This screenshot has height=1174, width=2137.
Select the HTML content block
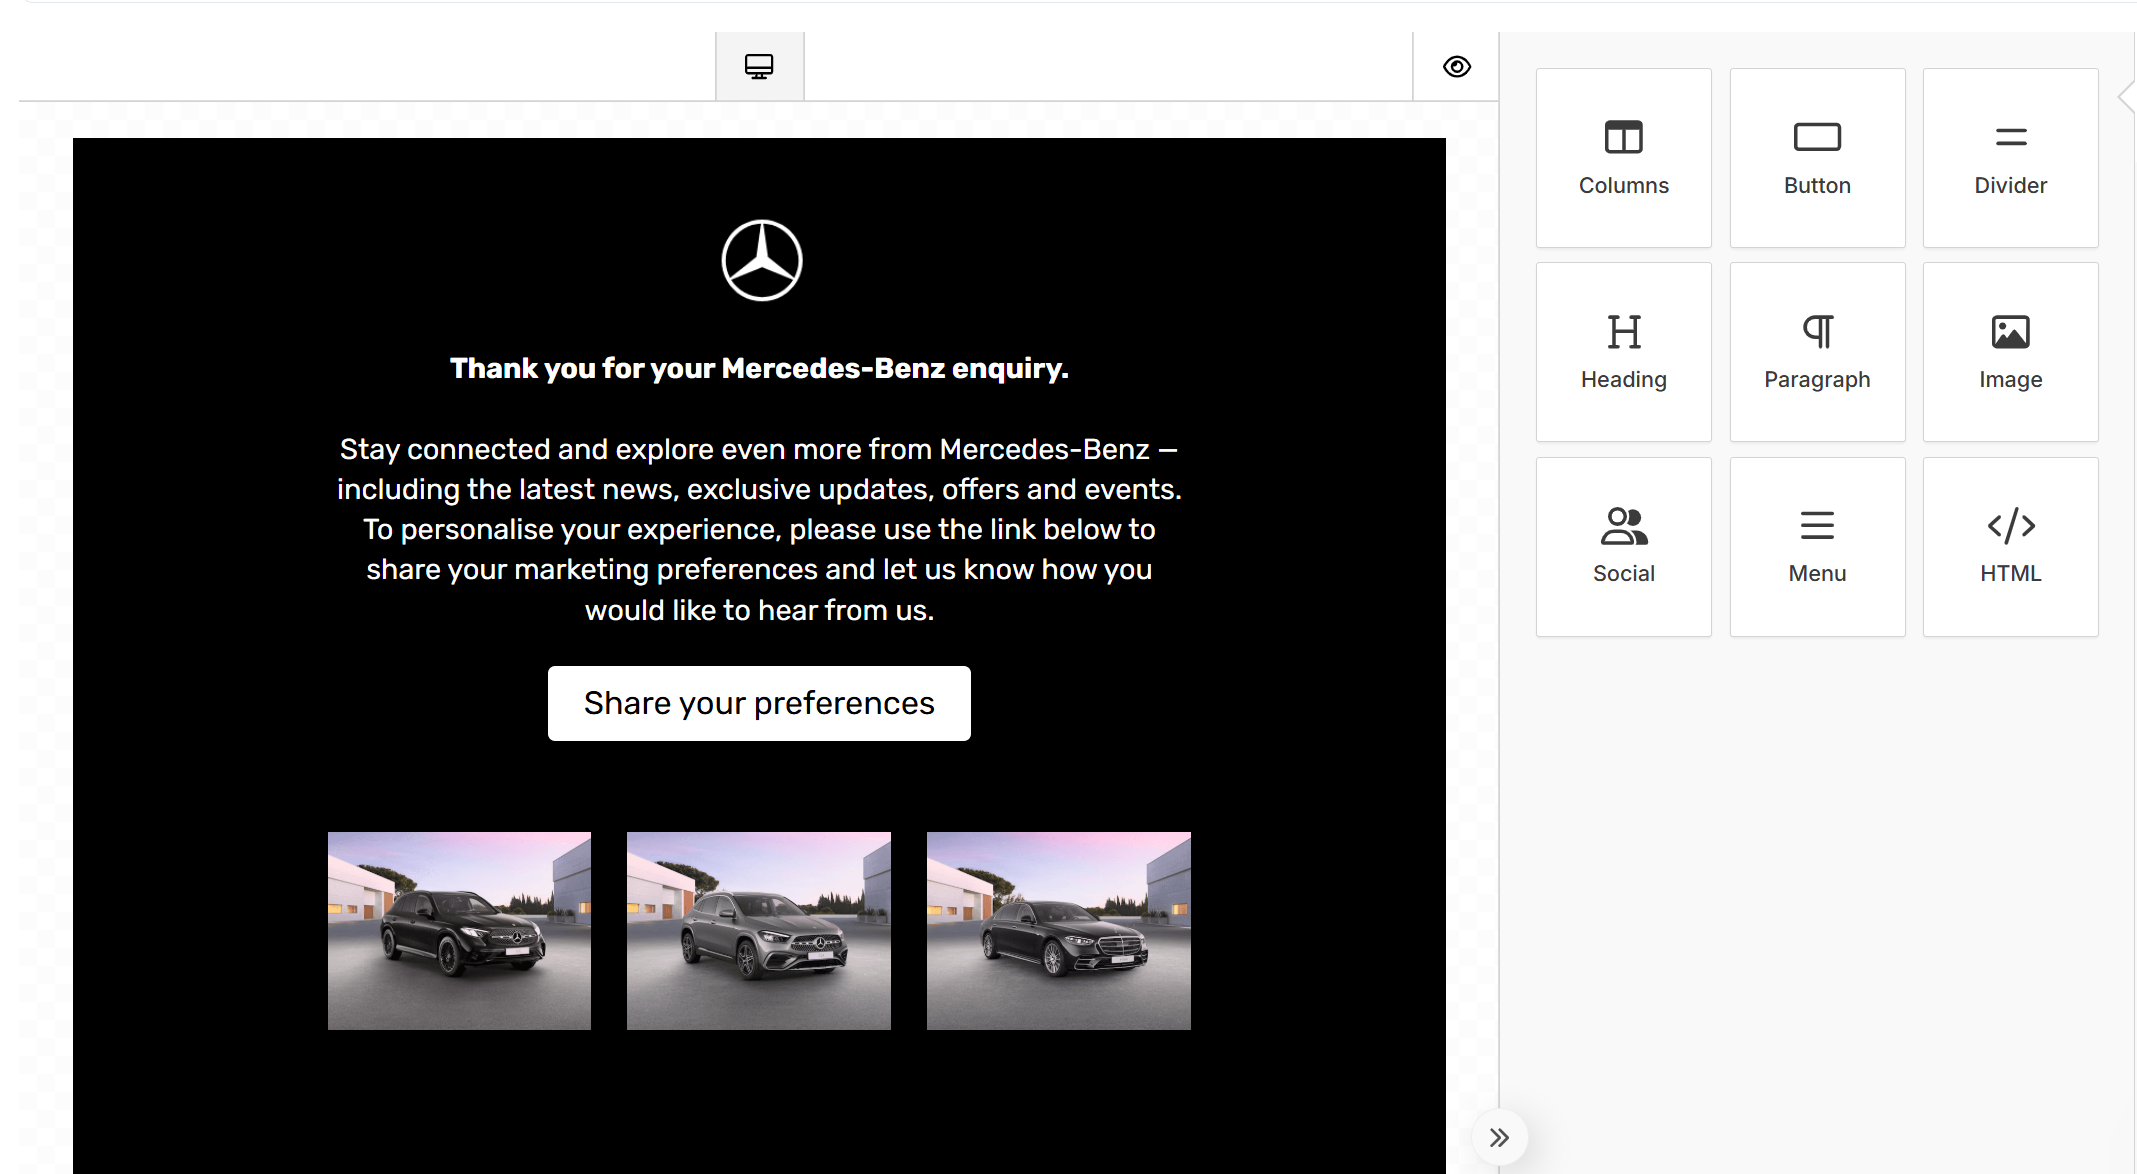point(2010,546)
